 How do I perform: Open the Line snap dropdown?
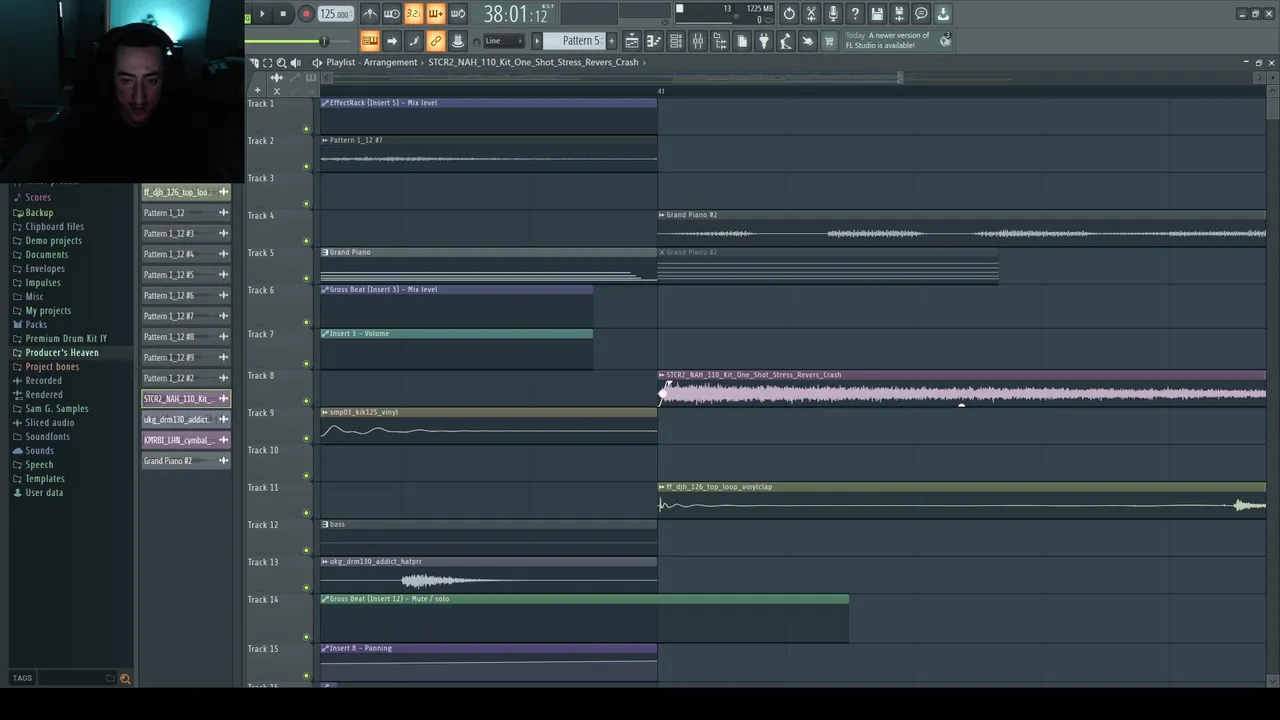coord(503,41)
